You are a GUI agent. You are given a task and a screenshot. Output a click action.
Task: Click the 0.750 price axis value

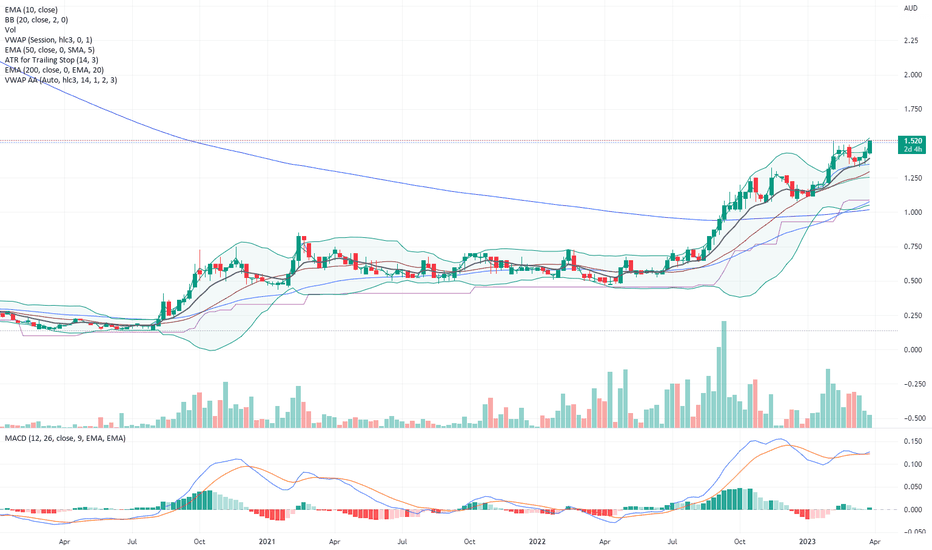pyautogui.click(x=912, y=247)
